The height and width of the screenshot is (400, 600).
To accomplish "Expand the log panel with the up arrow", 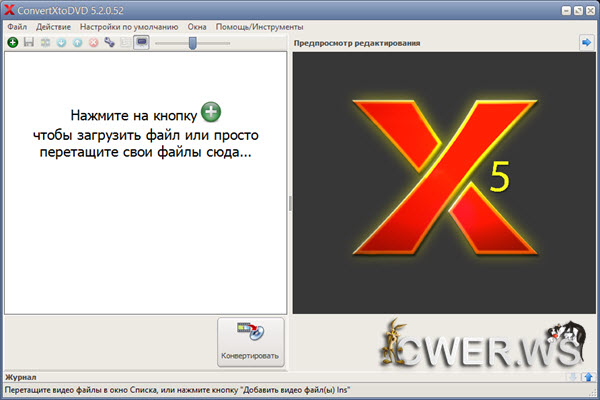I will point(589,376).
